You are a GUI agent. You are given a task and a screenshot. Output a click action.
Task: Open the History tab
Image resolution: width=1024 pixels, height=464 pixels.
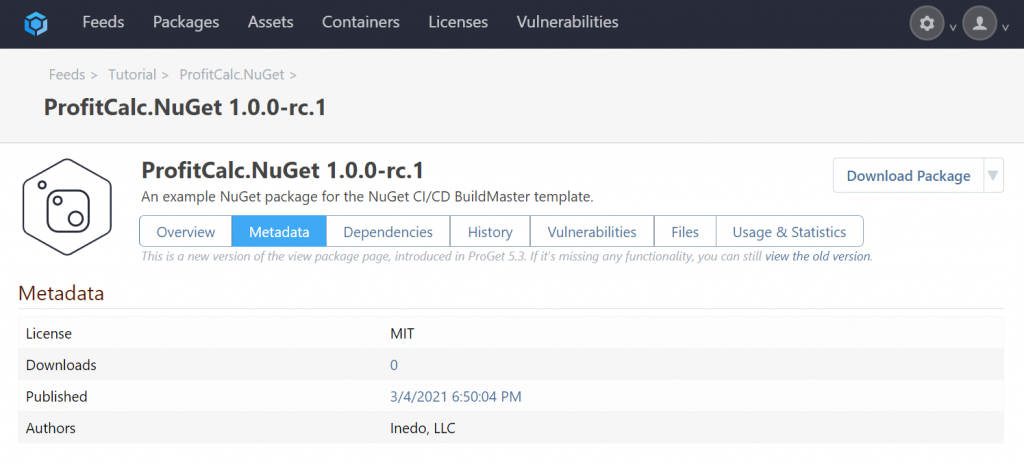(x=490, y=232)
